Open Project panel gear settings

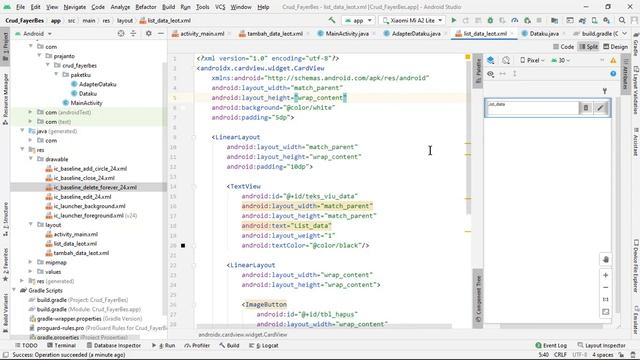click(x=149, y=33)
